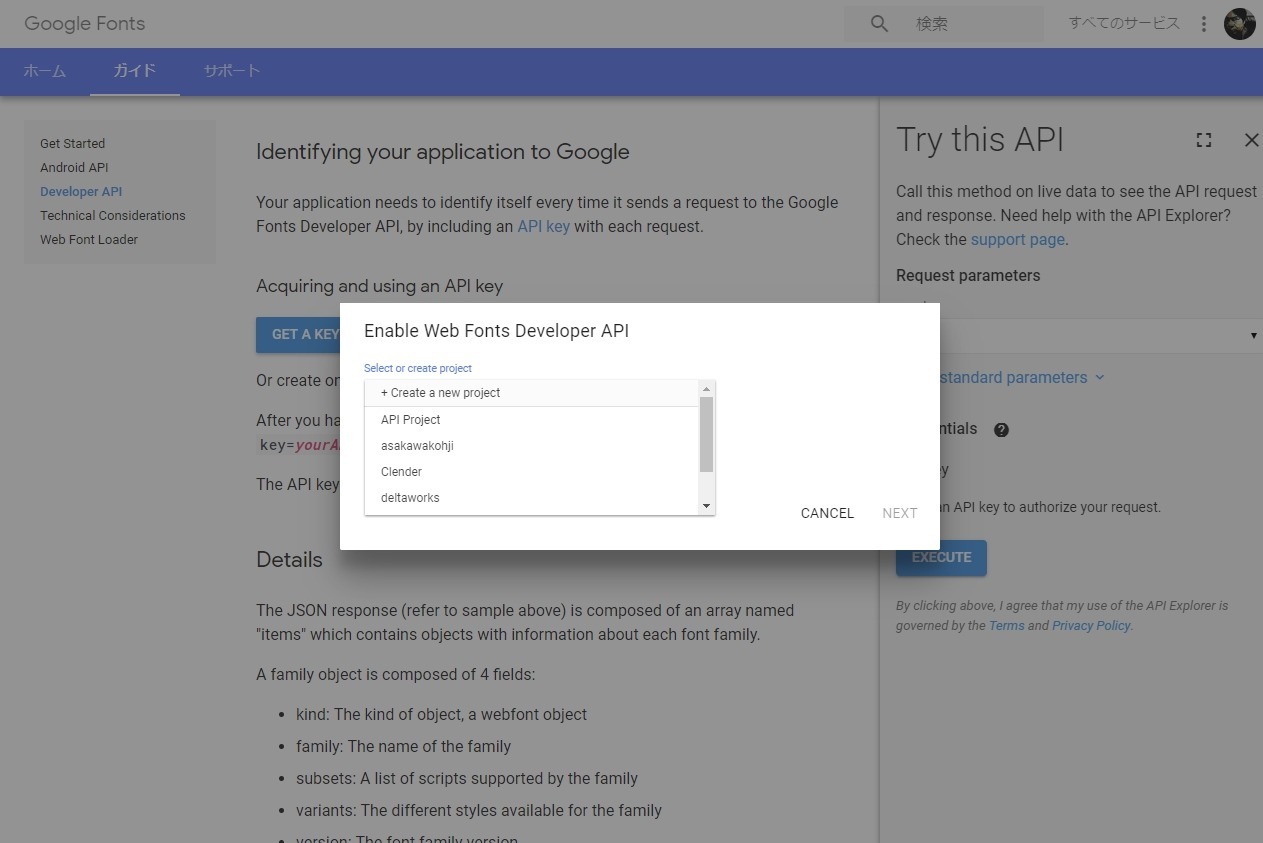1263x843 pixels.
Task: Click 'Enable Web Fonts Developer API' title
Action: click(496, 331)
